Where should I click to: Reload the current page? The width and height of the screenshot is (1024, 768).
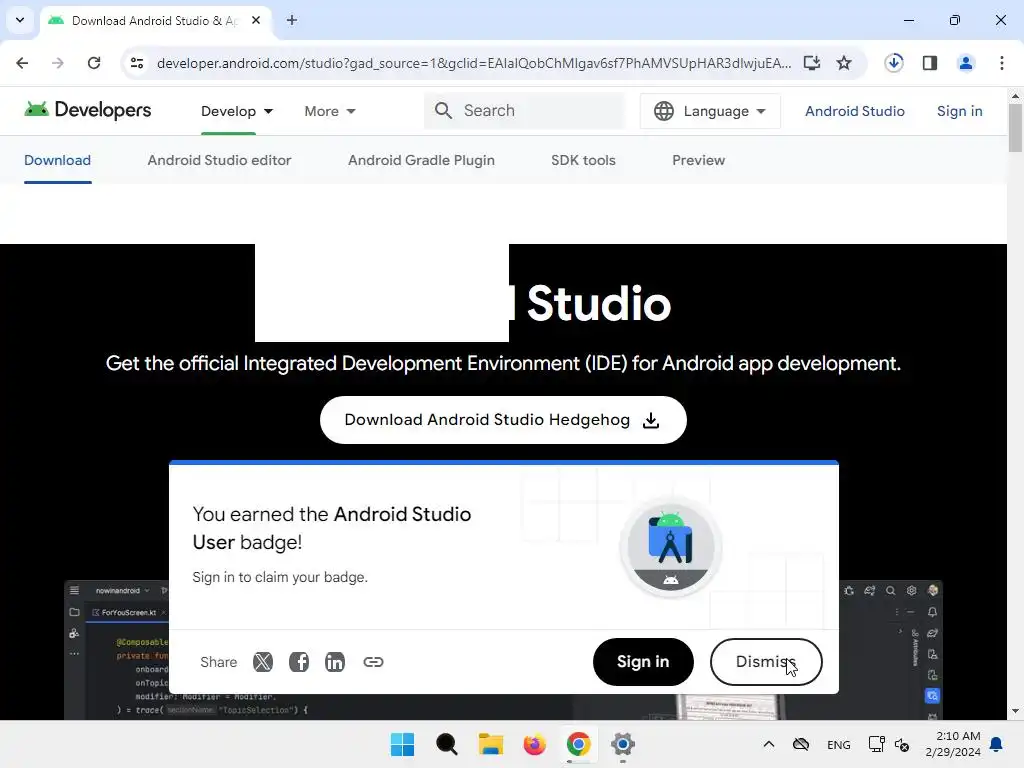(94, 63)
